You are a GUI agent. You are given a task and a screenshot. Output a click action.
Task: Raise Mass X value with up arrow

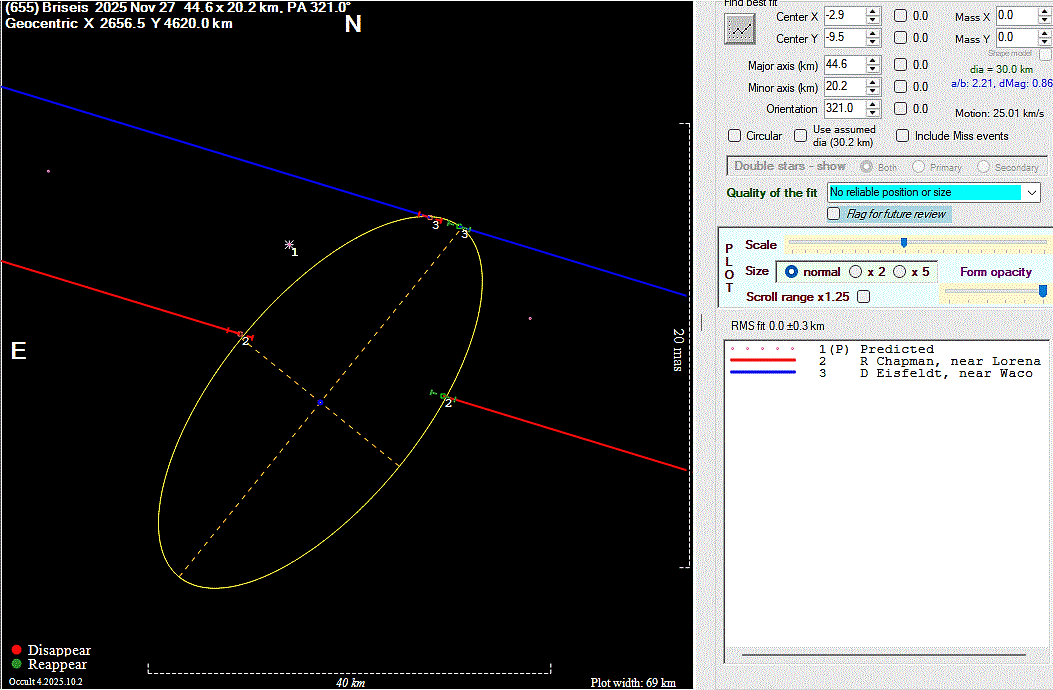click(1044, 12)
